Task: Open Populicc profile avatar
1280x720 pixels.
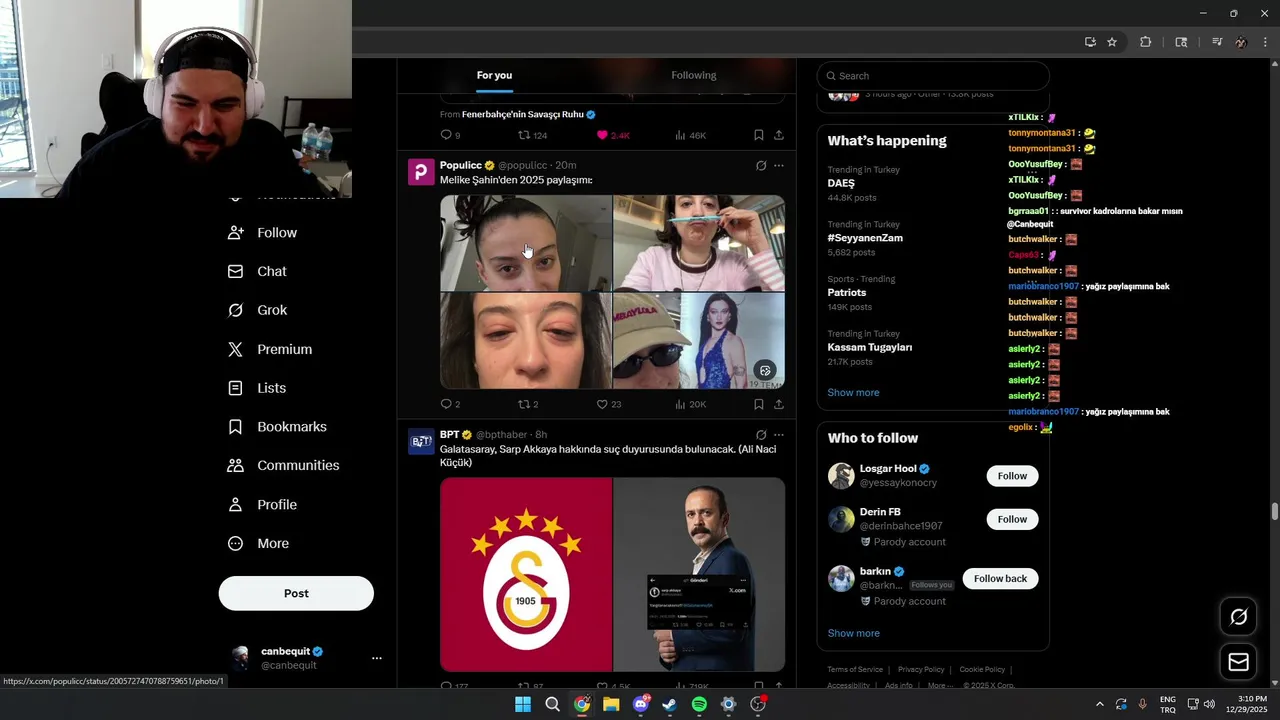Action: [421, 172]
